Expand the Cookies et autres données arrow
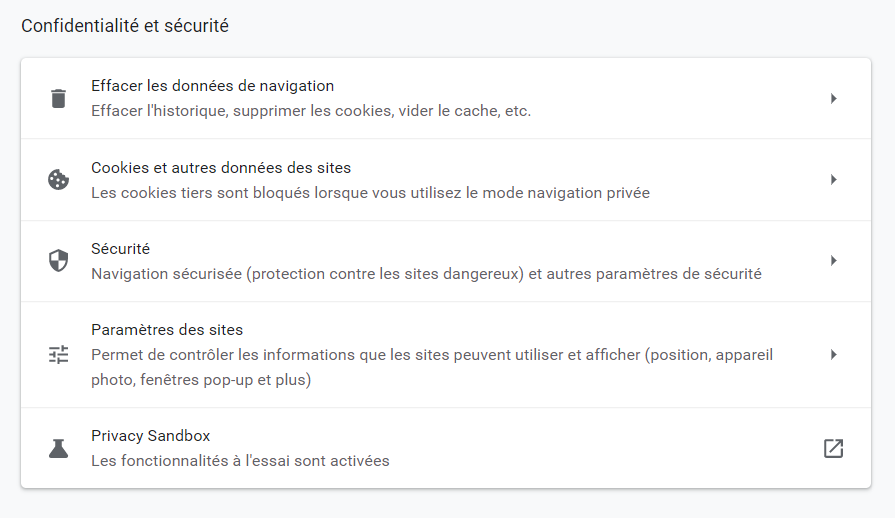This screenshot has height=518, width=895. (x=833, y=180)
